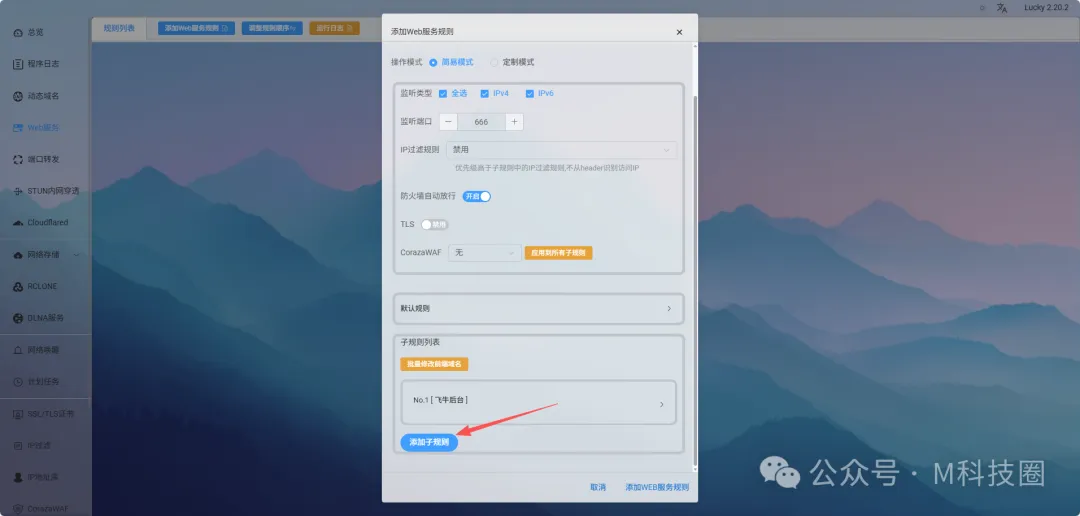Image resolution: width=1080 pixels, height=516 pixels.
Task: Turn off the 防火墙自动放行 switch
Action: tap(477, 196)
